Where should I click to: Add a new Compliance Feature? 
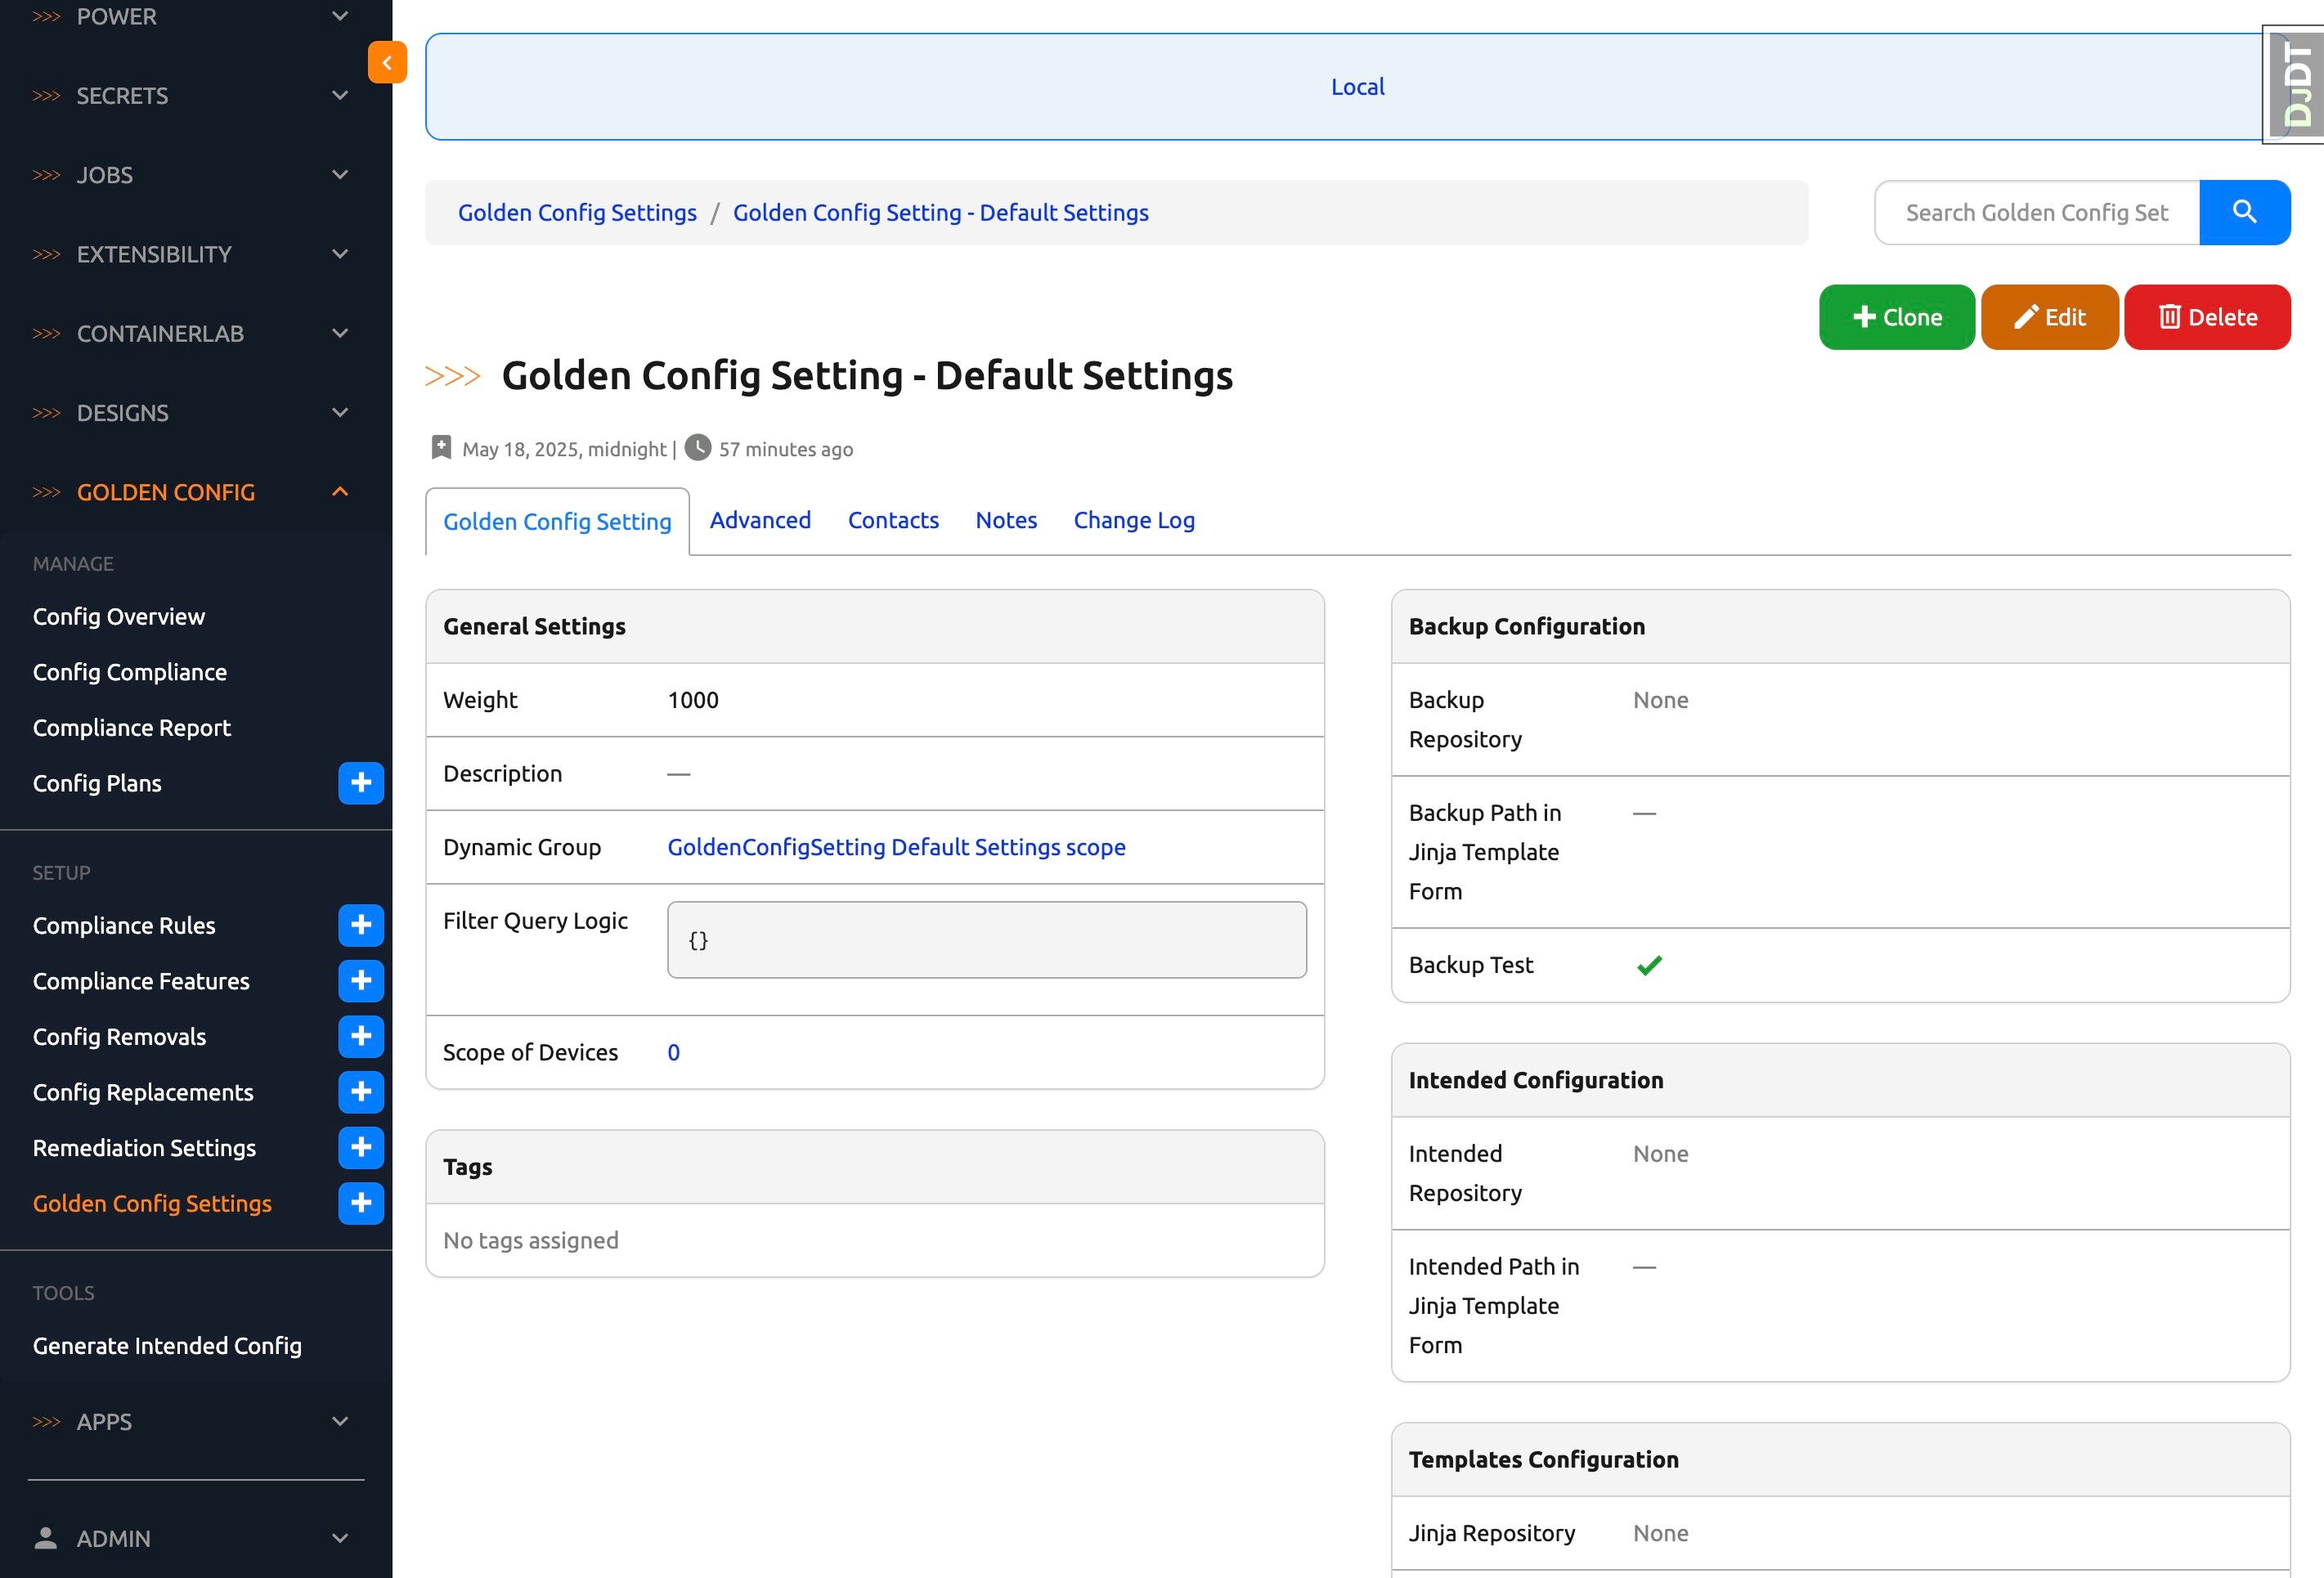click(361, 981)
